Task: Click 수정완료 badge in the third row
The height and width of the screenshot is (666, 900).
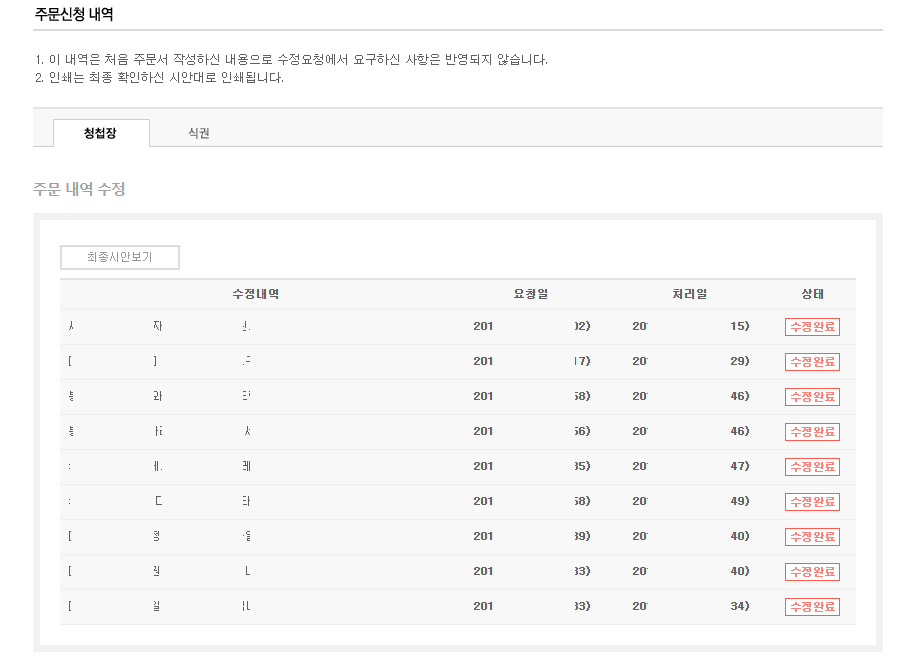Action: click(x=812, y=397)
